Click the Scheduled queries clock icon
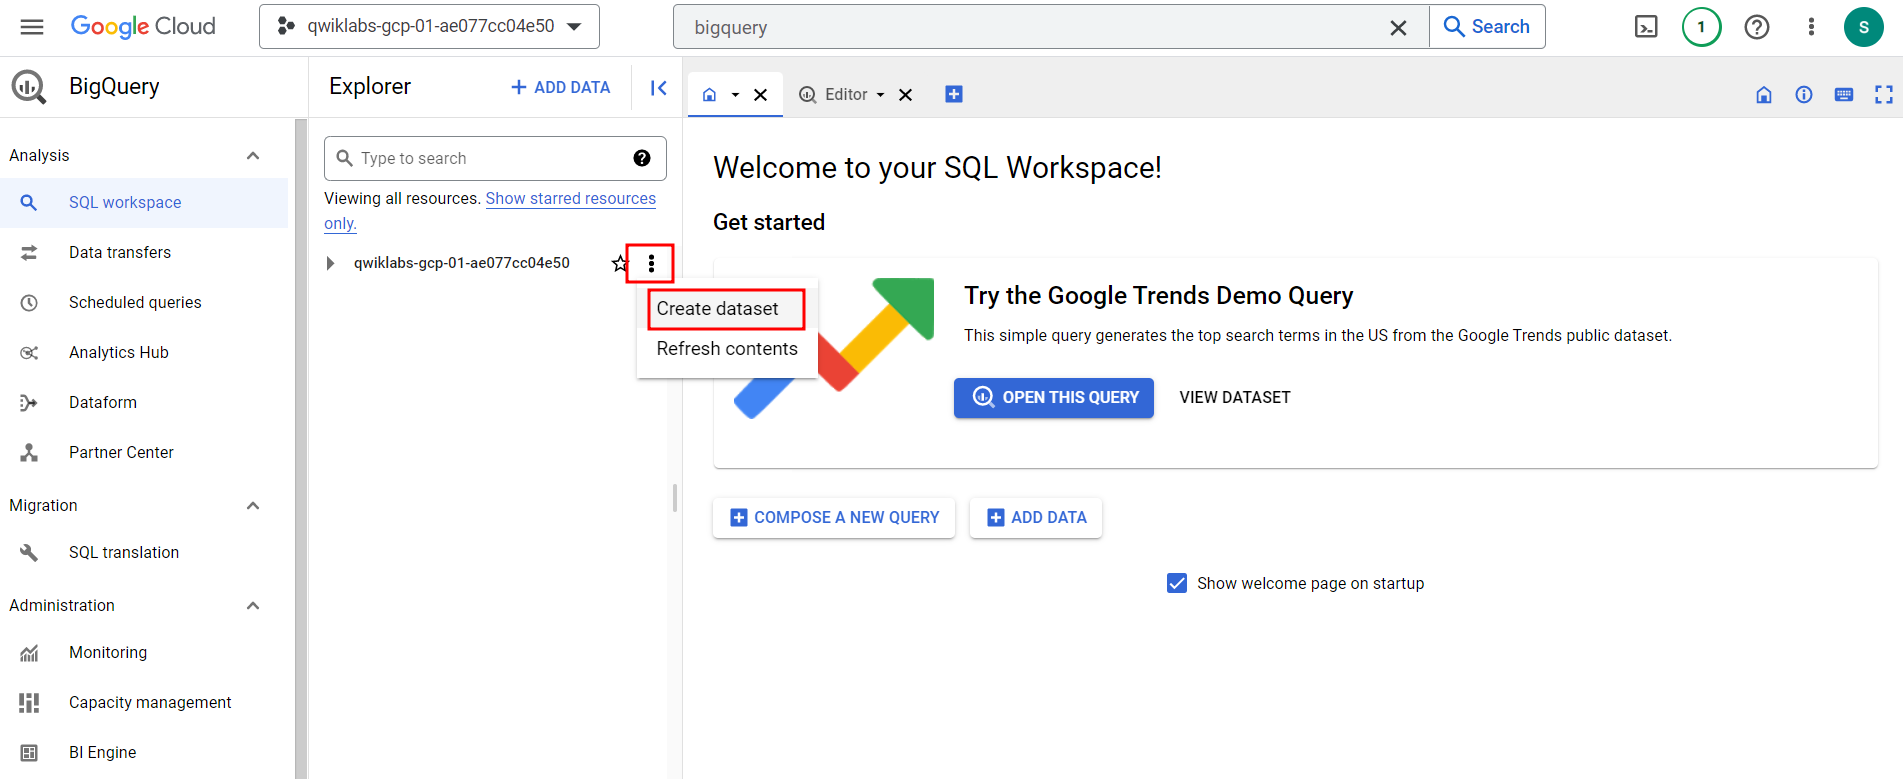Screen dimensions: 1903x779 [29, 302]
